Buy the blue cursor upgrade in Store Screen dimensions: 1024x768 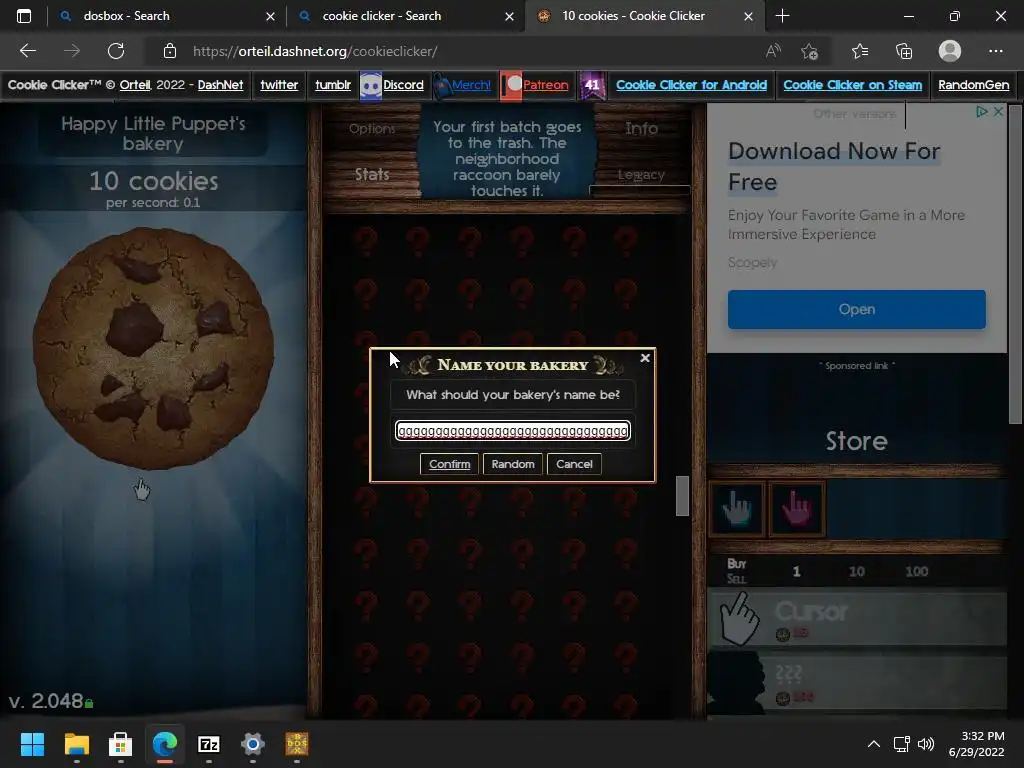point(737,509)
